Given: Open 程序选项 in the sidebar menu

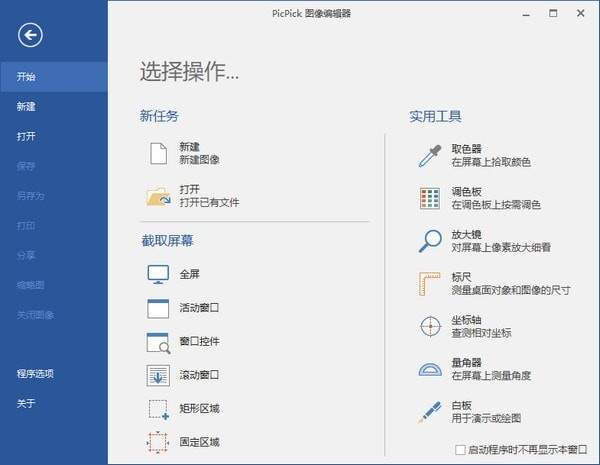Looking at the screenshot, I should tap(35, 374).
